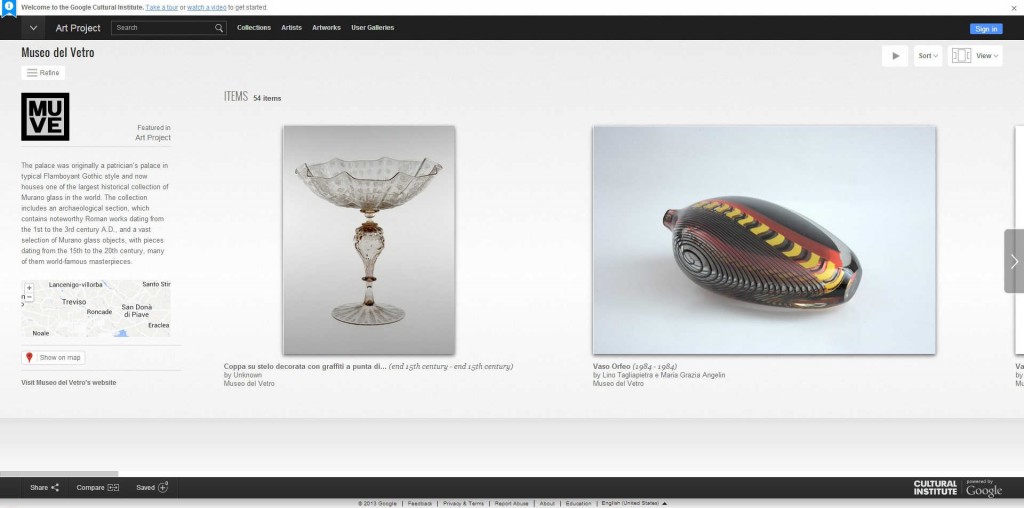Zoom out on the map
Viewport: 1024px width, 508px height.
click(29, 297)
